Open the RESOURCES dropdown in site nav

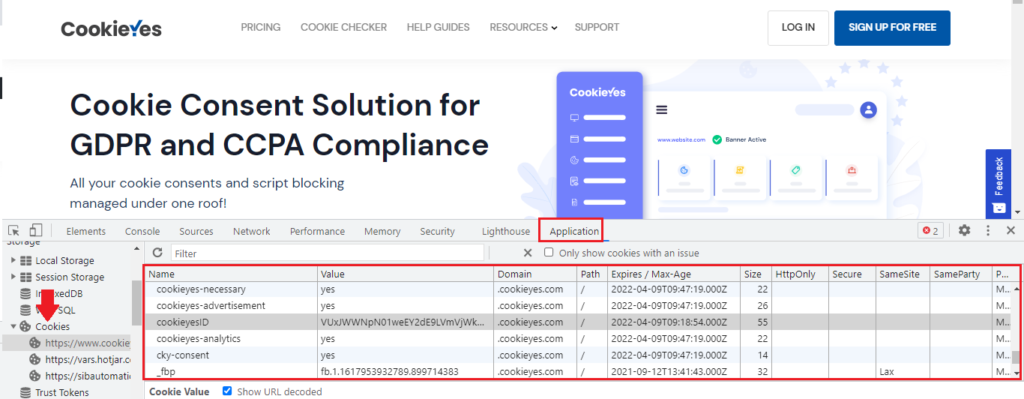pyautogui.click(x=524, y=27)
